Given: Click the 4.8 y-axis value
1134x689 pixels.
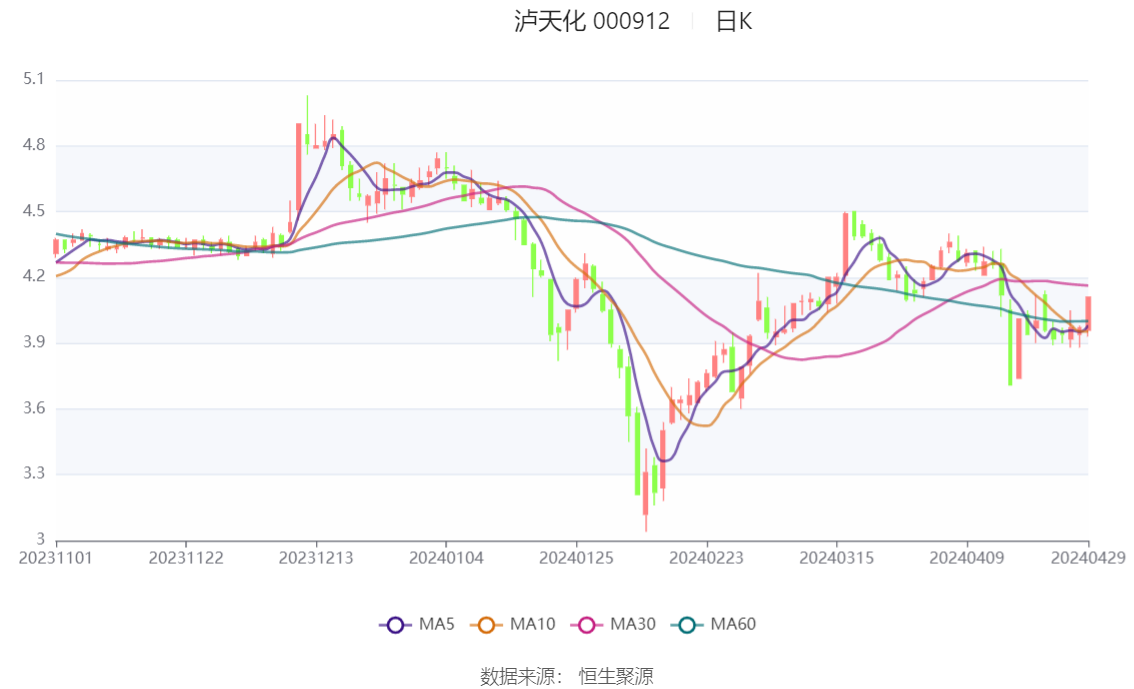Looking at the screenshot, I should (x=33, y=145).
